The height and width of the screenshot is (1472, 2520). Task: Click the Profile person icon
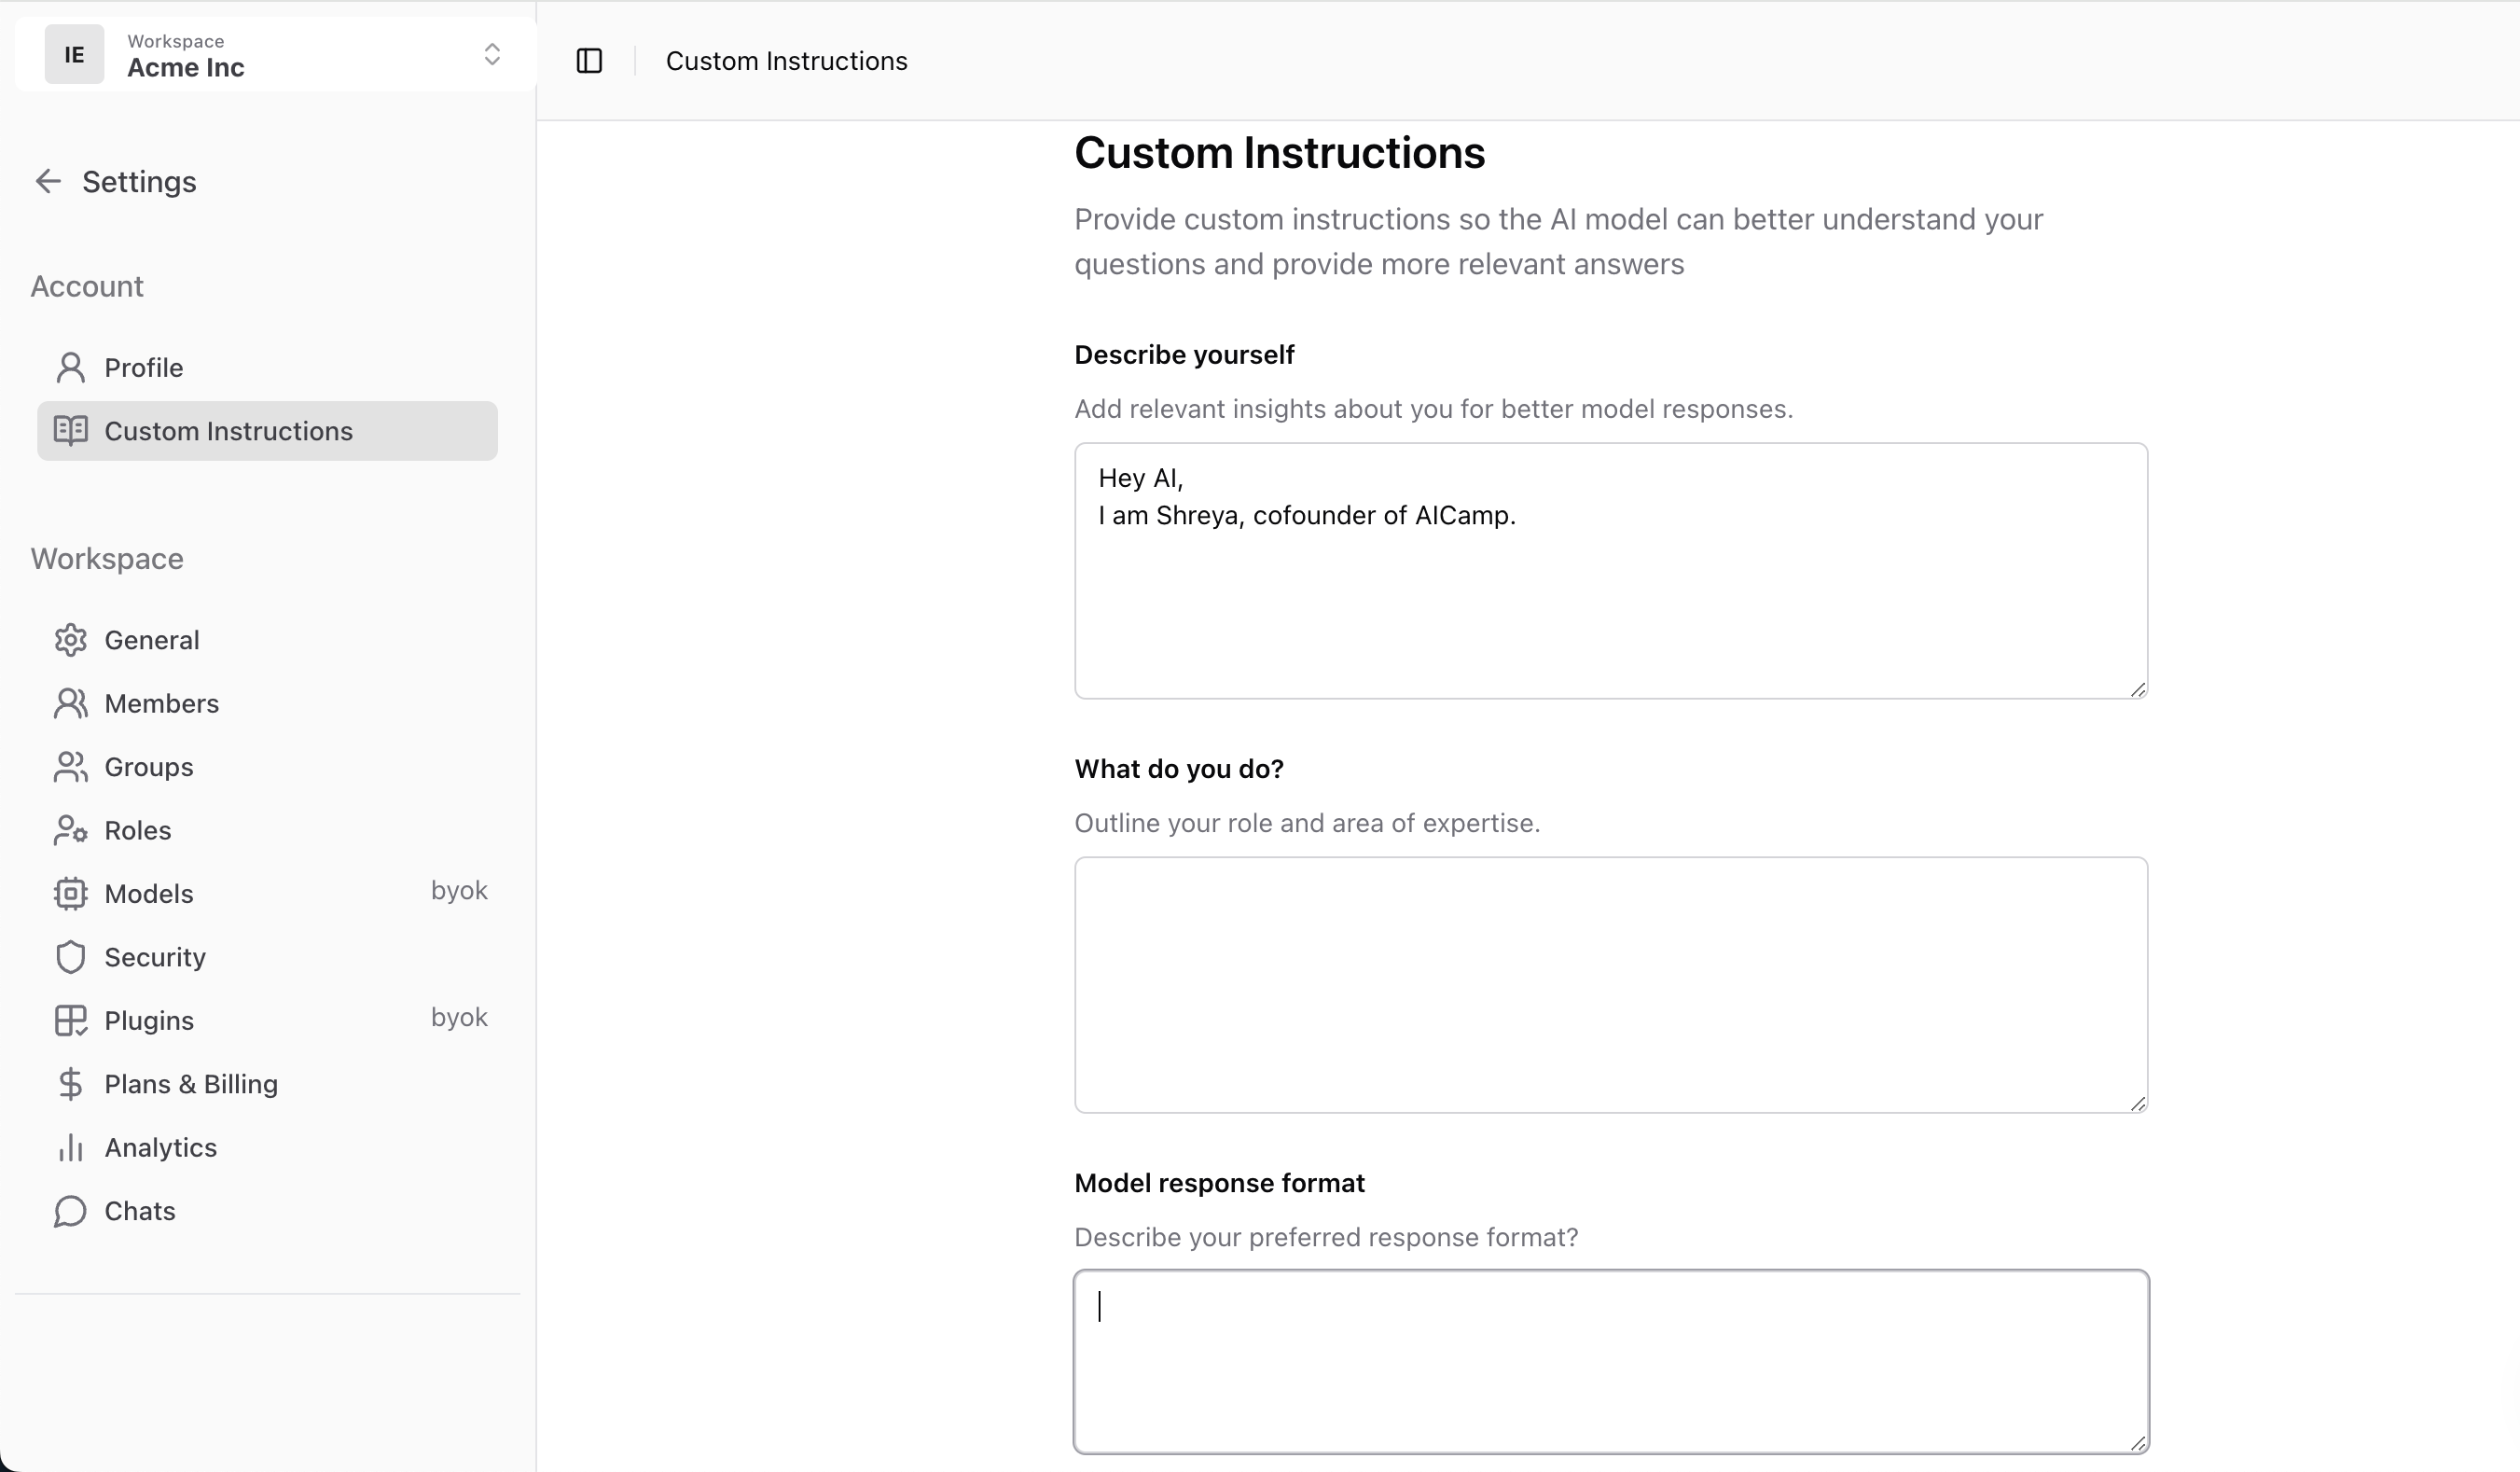(x=70, y=368)
